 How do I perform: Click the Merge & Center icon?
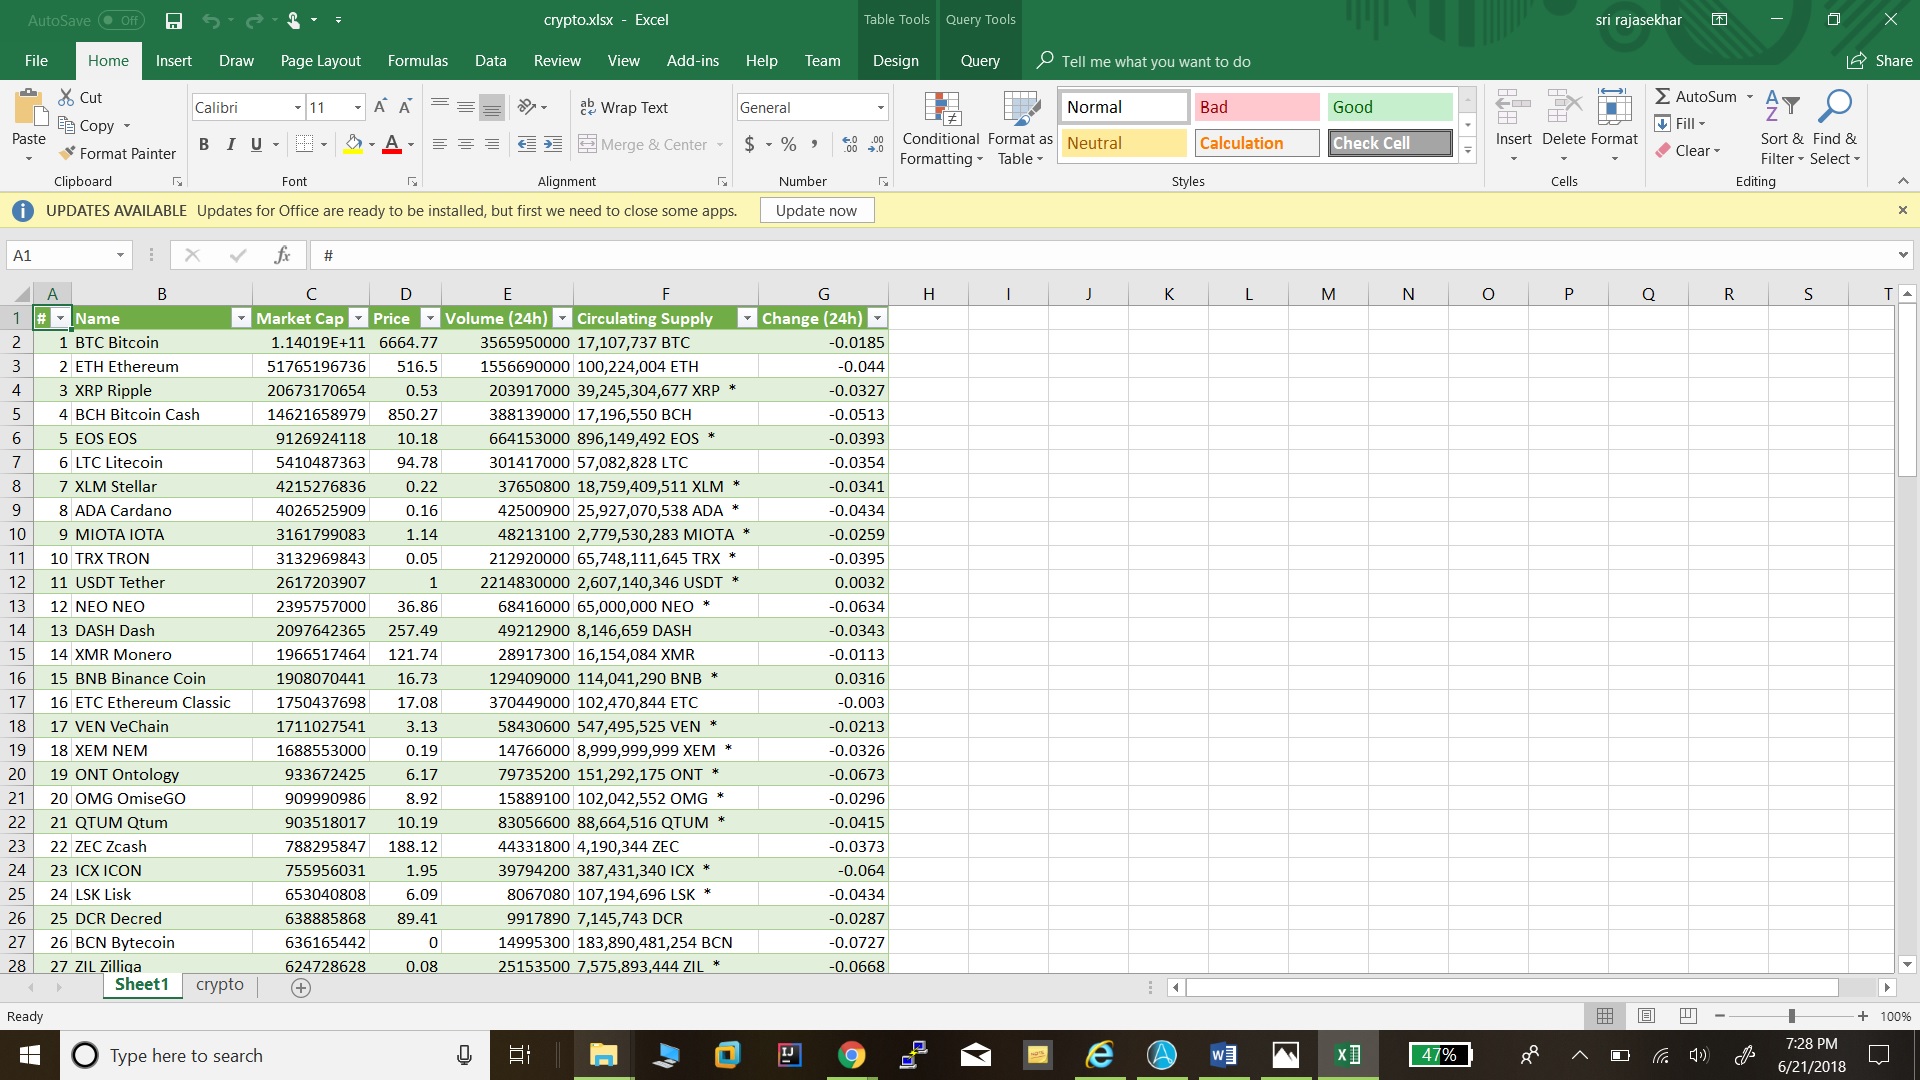(588, 144)
